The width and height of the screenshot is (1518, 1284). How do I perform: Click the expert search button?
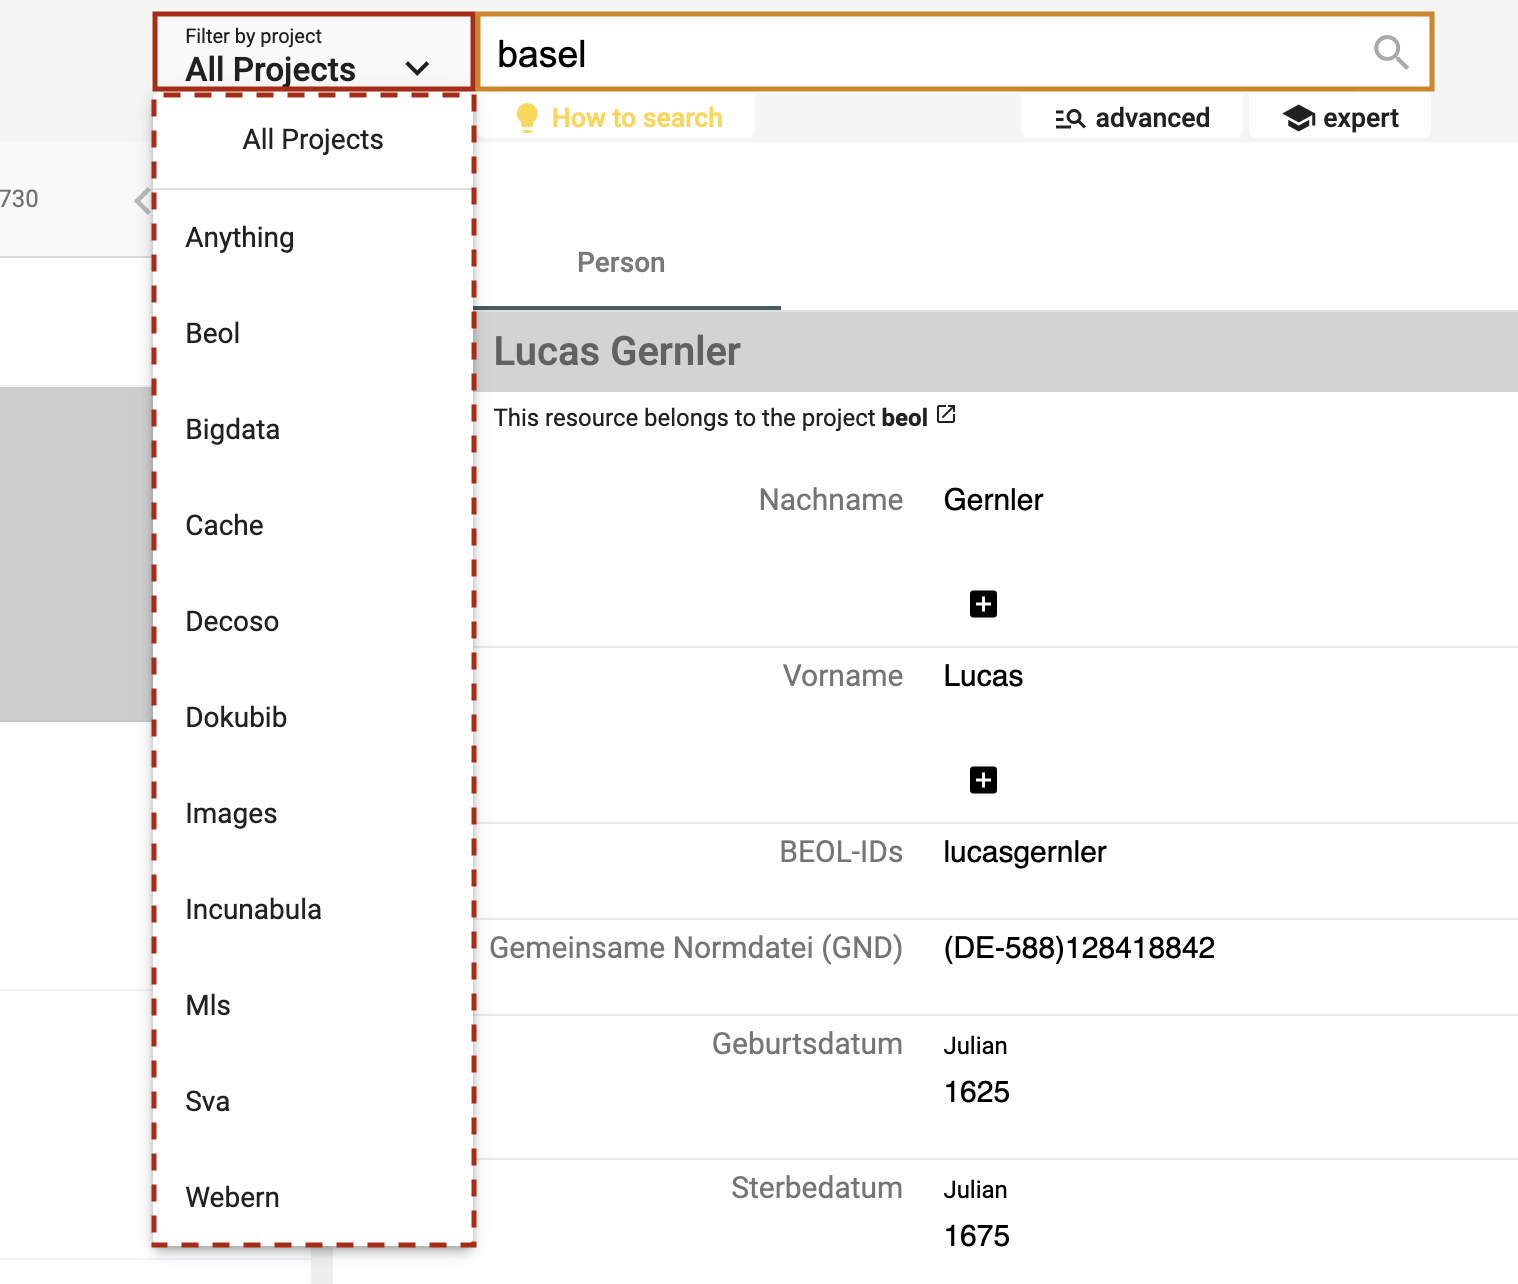(x=1339, y=117)
